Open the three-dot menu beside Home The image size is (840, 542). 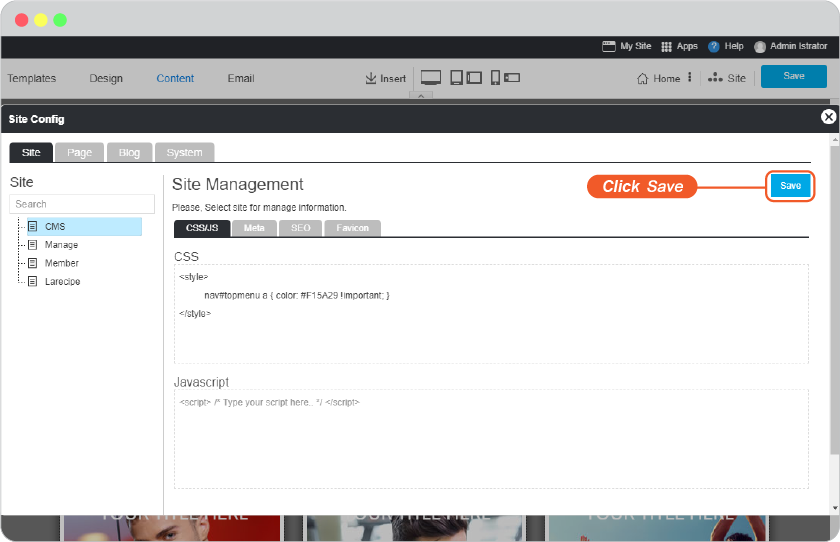click(689, 77)
